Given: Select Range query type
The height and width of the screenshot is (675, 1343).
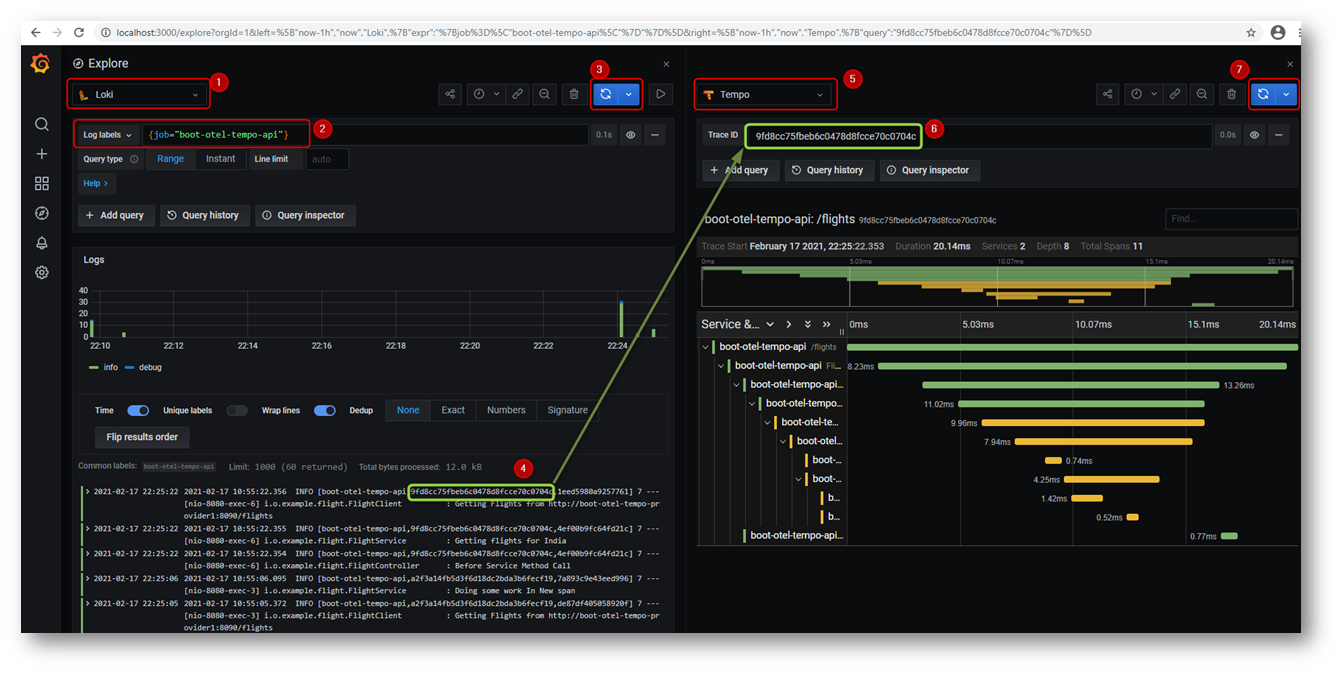Looking at the screenshot, I should coord(170,159).
